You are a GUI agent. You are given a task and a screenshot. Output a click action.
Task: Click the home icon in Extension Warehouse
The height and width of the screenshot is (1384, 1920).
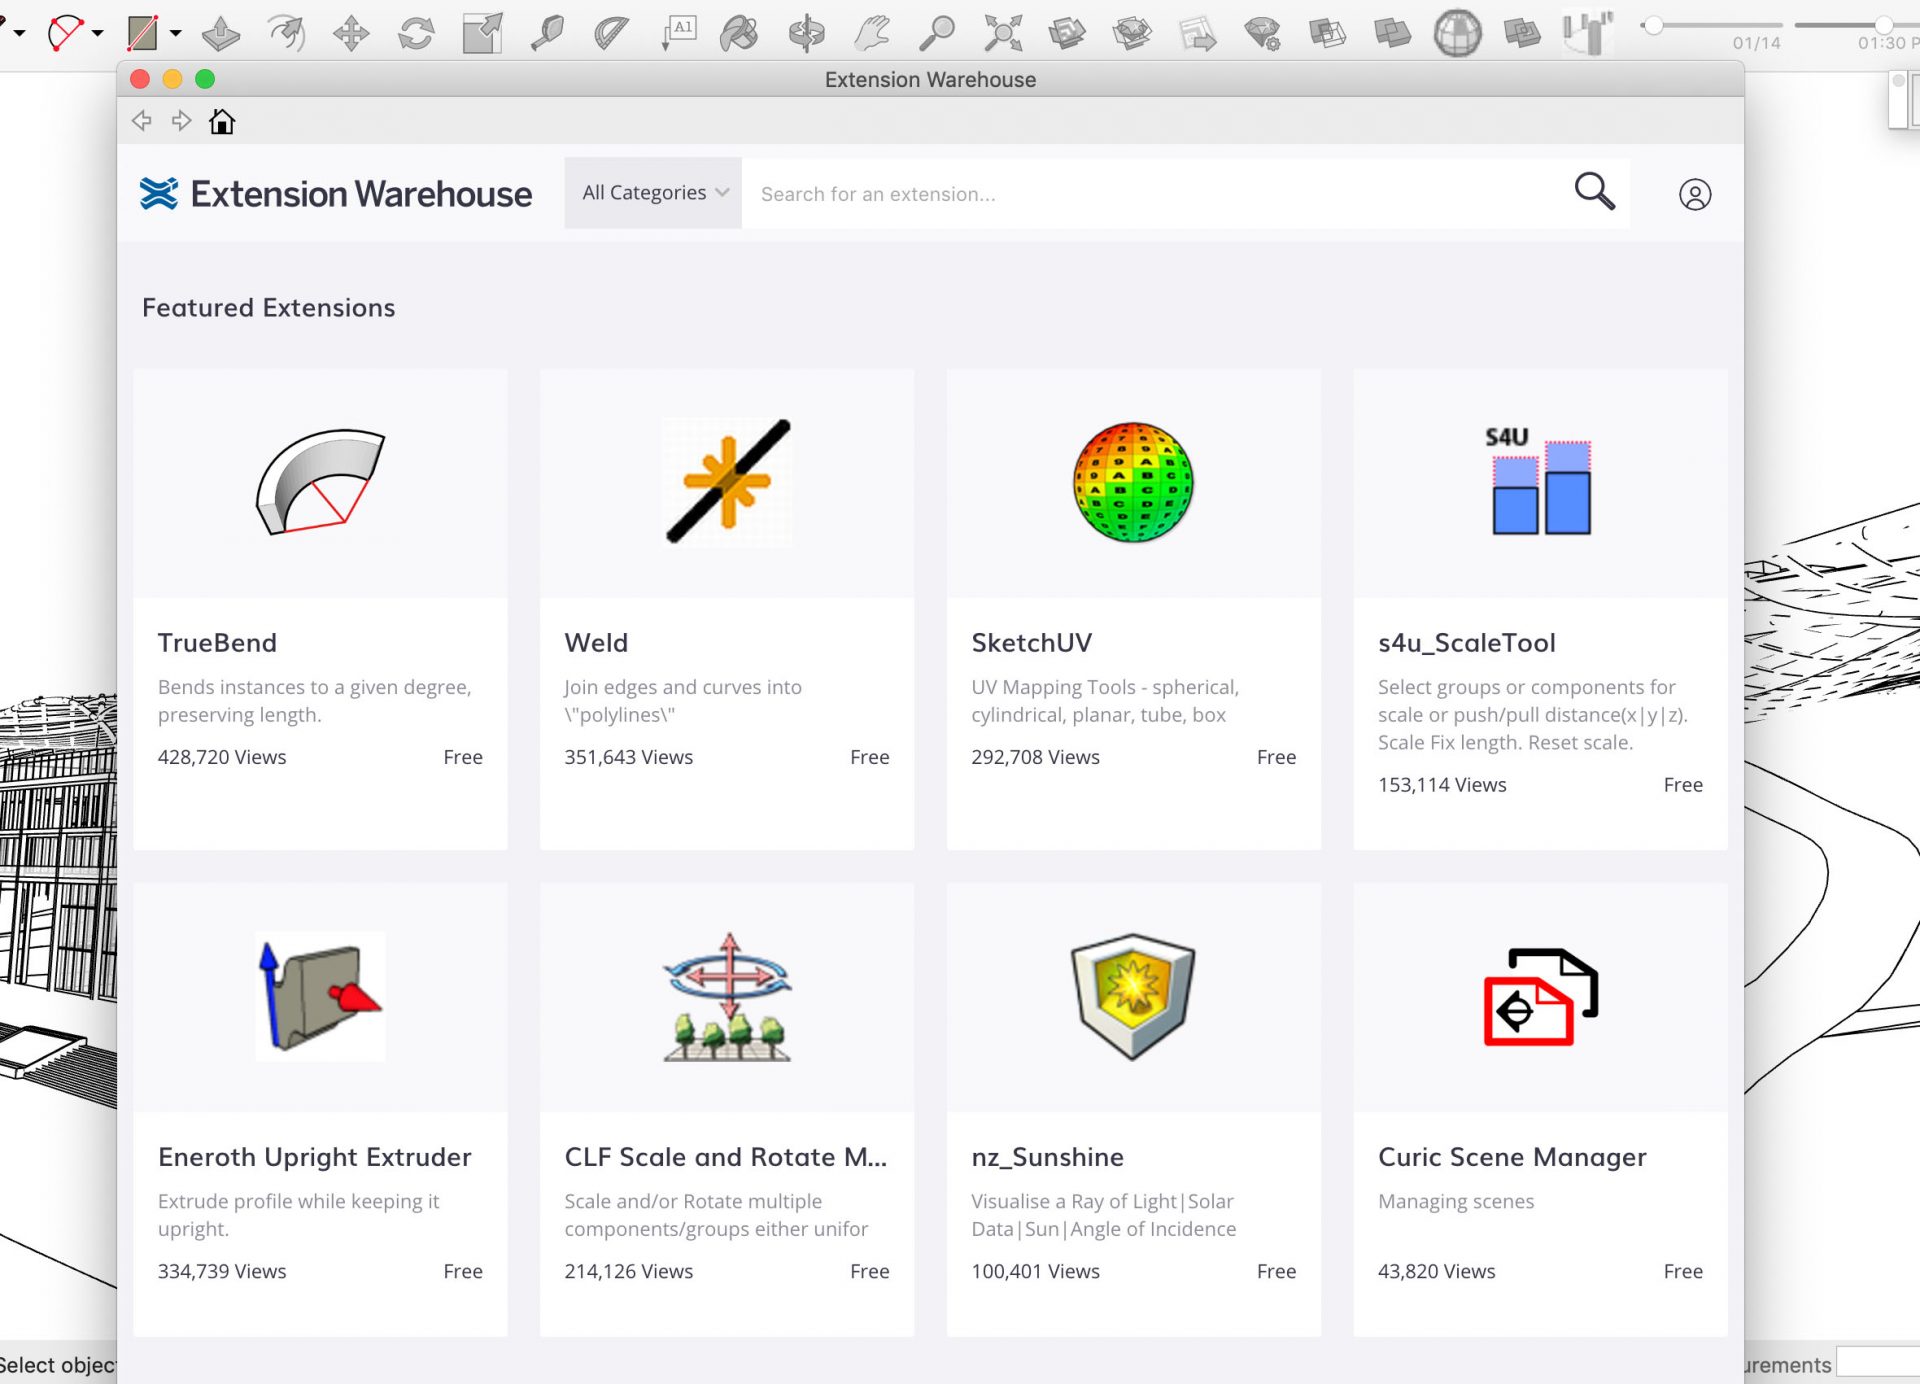coord(222,121)
